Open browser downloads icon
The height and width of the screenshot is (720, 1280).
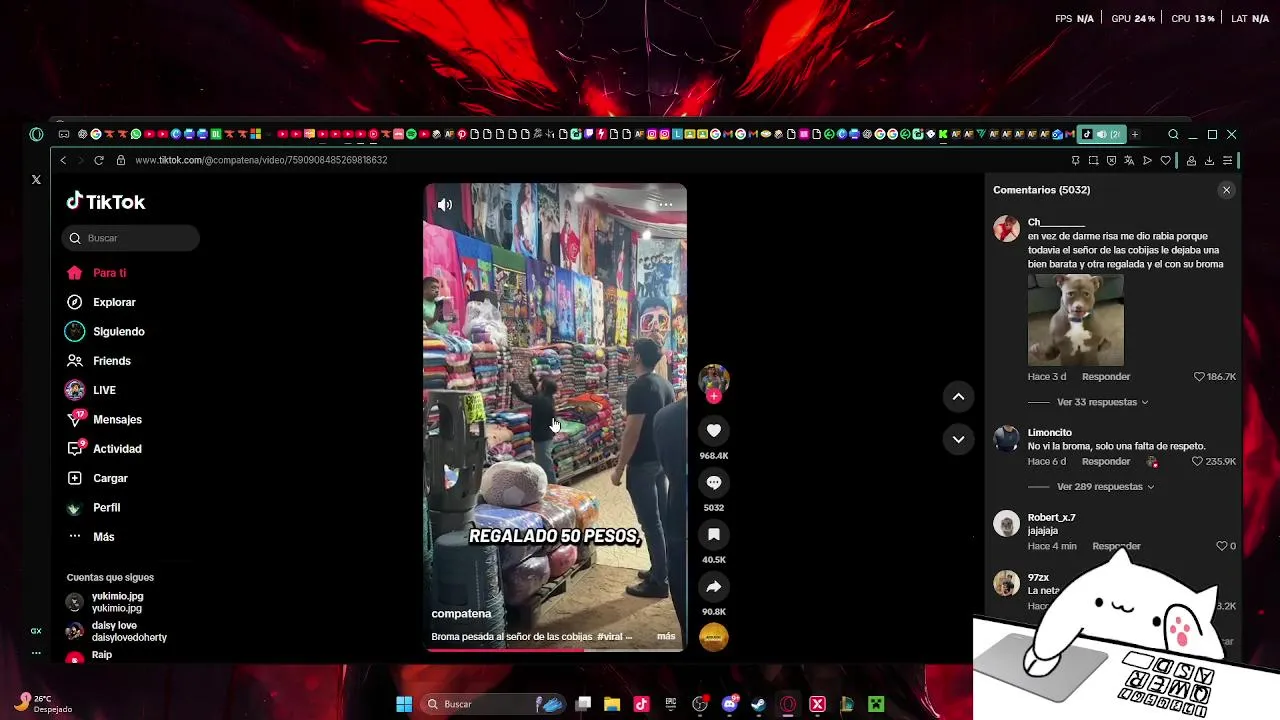pyautogui.click(x=1209, y=160)
